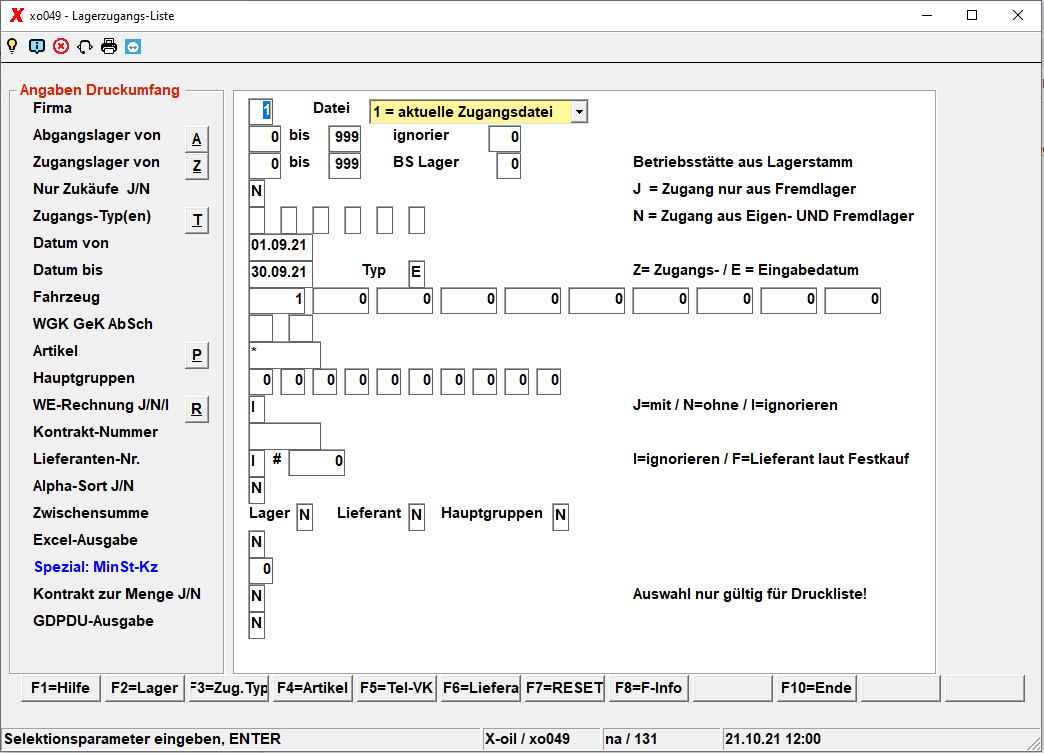Click 'Auswahl nur gültig für Druckliste!' note

coord(750,594)
